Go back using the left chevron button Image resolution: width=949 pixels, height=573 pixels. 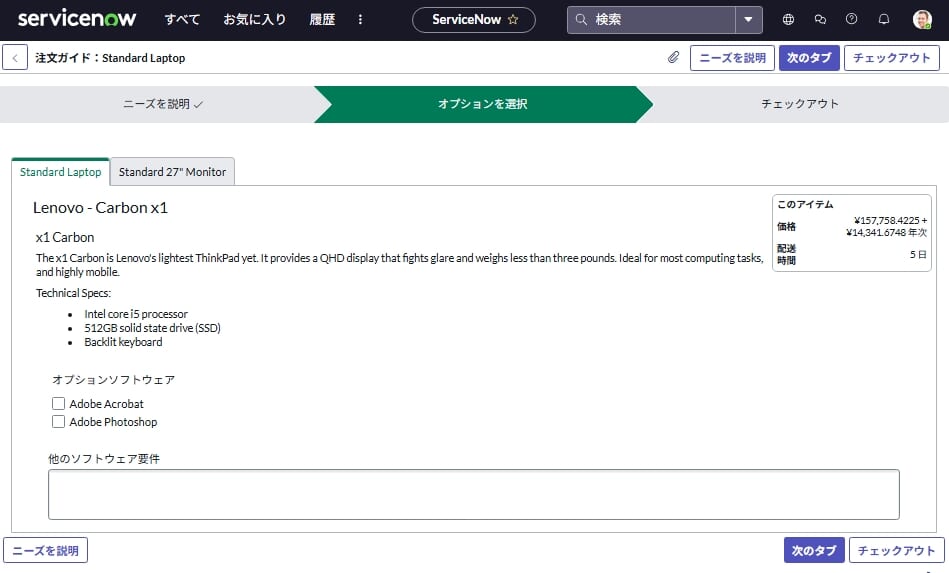(x=15, y=58)
